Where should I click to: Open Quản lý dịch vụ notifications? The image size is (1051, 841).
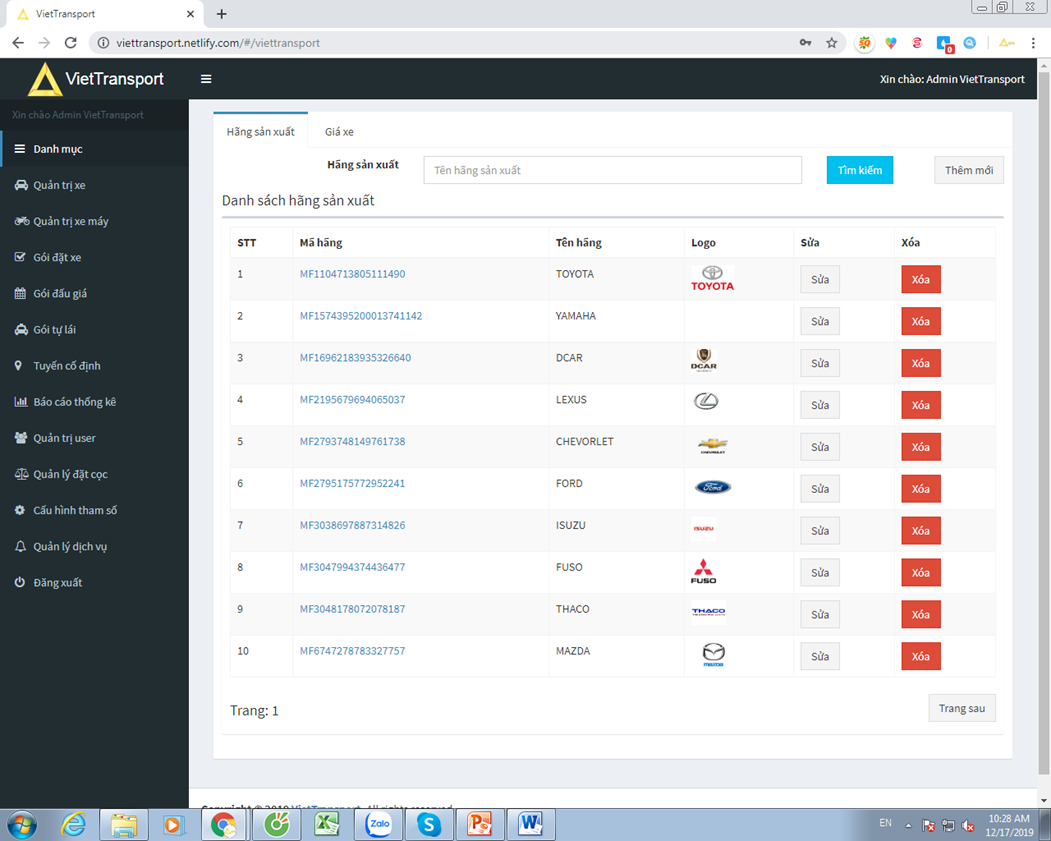65,545
